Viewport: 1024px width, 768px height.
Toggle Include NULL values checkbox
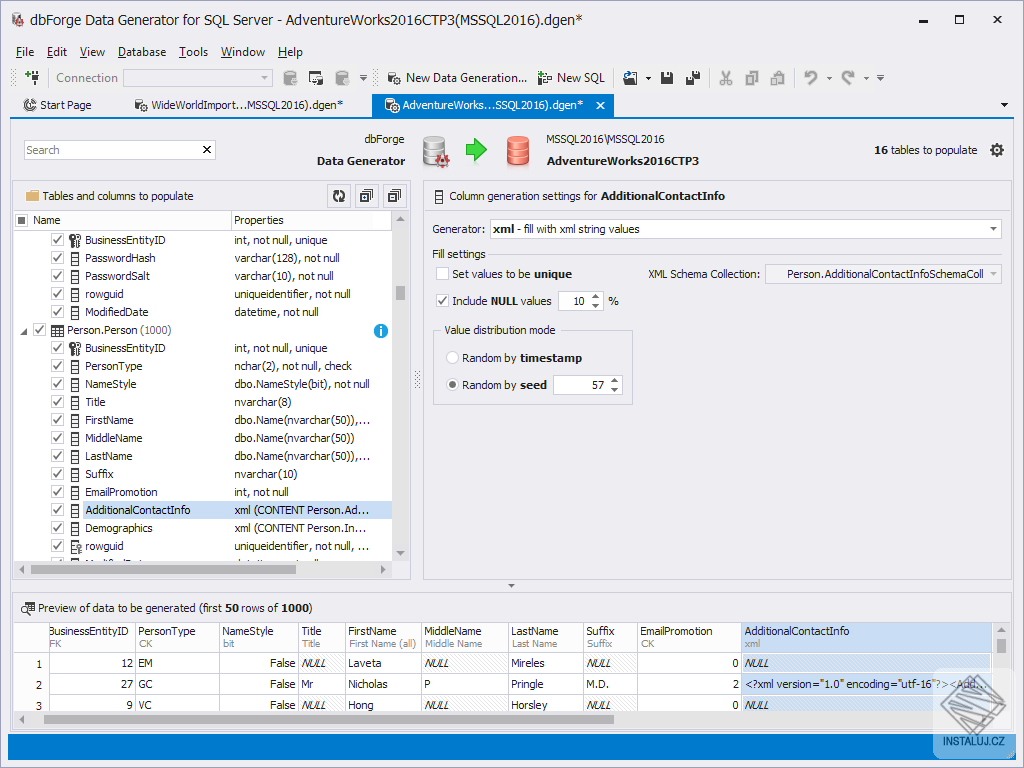click(x=443, y=300)
